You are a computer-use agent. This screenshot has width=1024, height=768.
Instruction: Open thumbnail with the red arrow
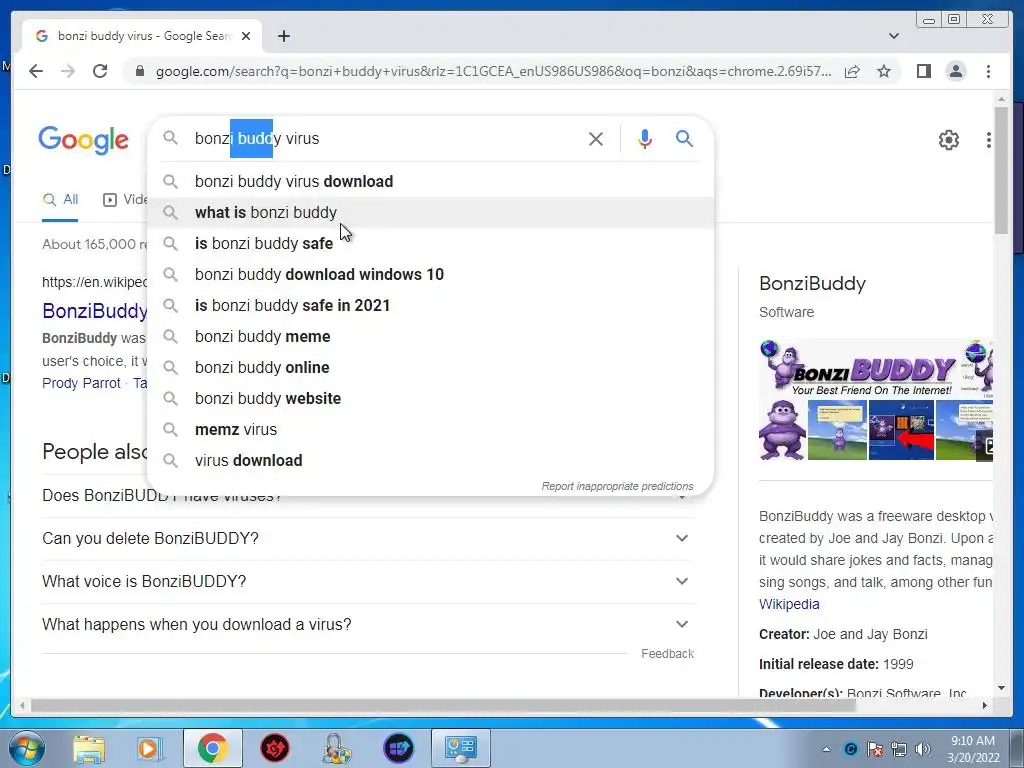pos(901,430)
